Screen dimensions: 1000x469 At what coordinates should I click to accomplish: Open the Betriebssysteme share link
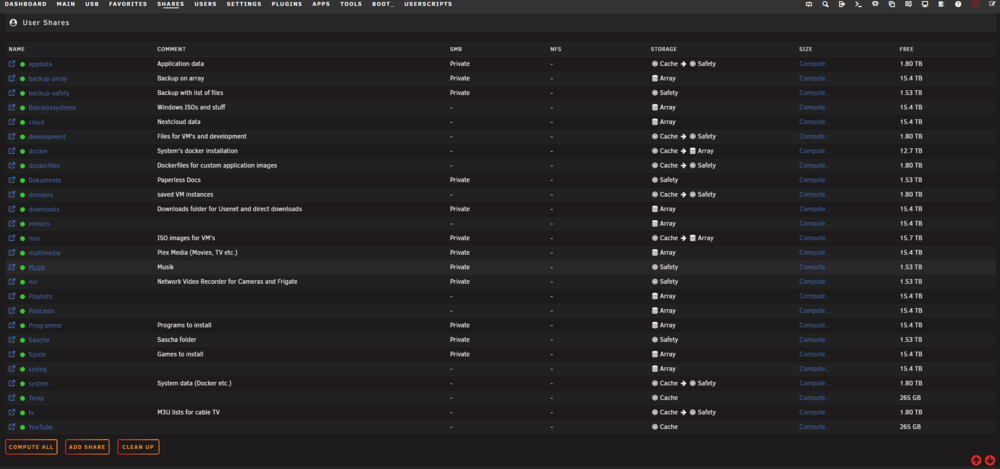[x=52, y=108]
